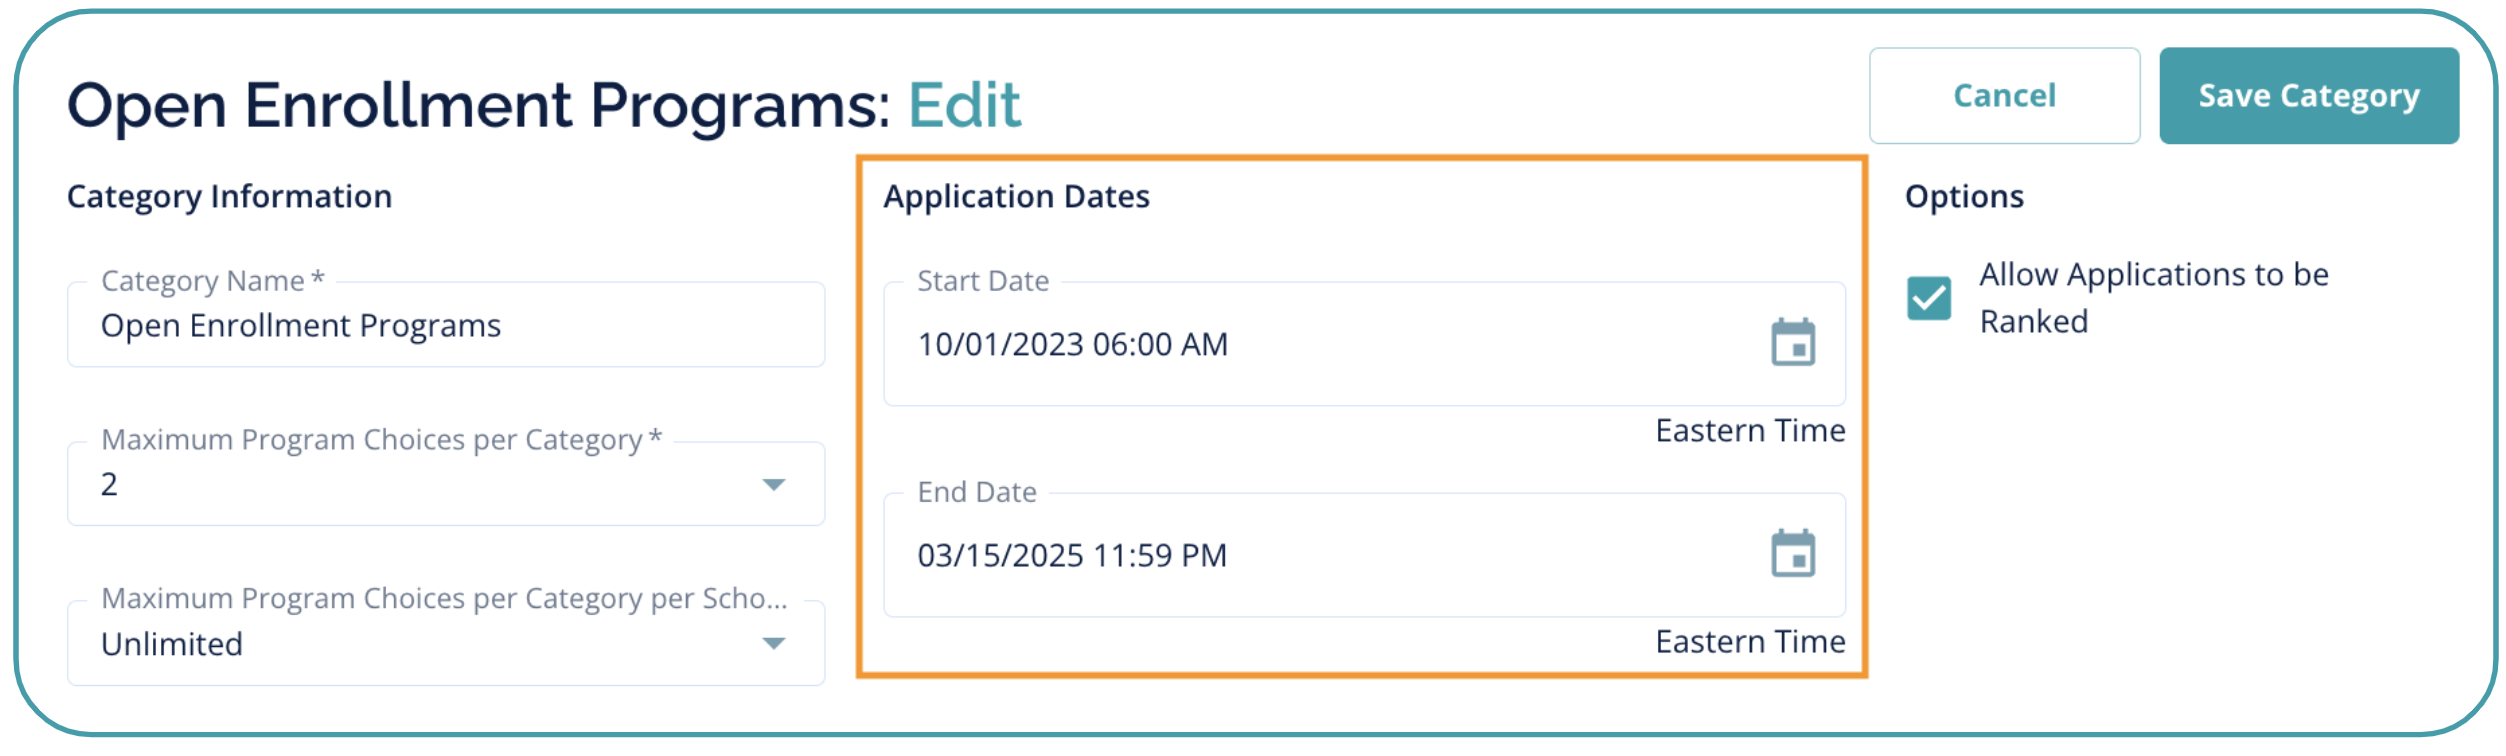Open the Start Date calendar picker
Image resolution: width=2506 pixels, height=756 pixels.
[1792, 343]
